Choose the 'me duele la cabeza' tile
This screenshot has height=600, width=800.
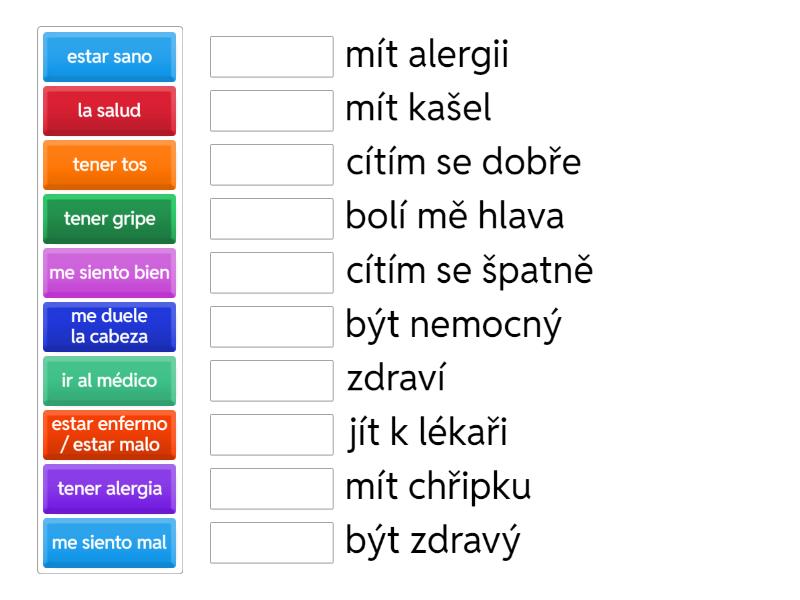tap(110, 327)
